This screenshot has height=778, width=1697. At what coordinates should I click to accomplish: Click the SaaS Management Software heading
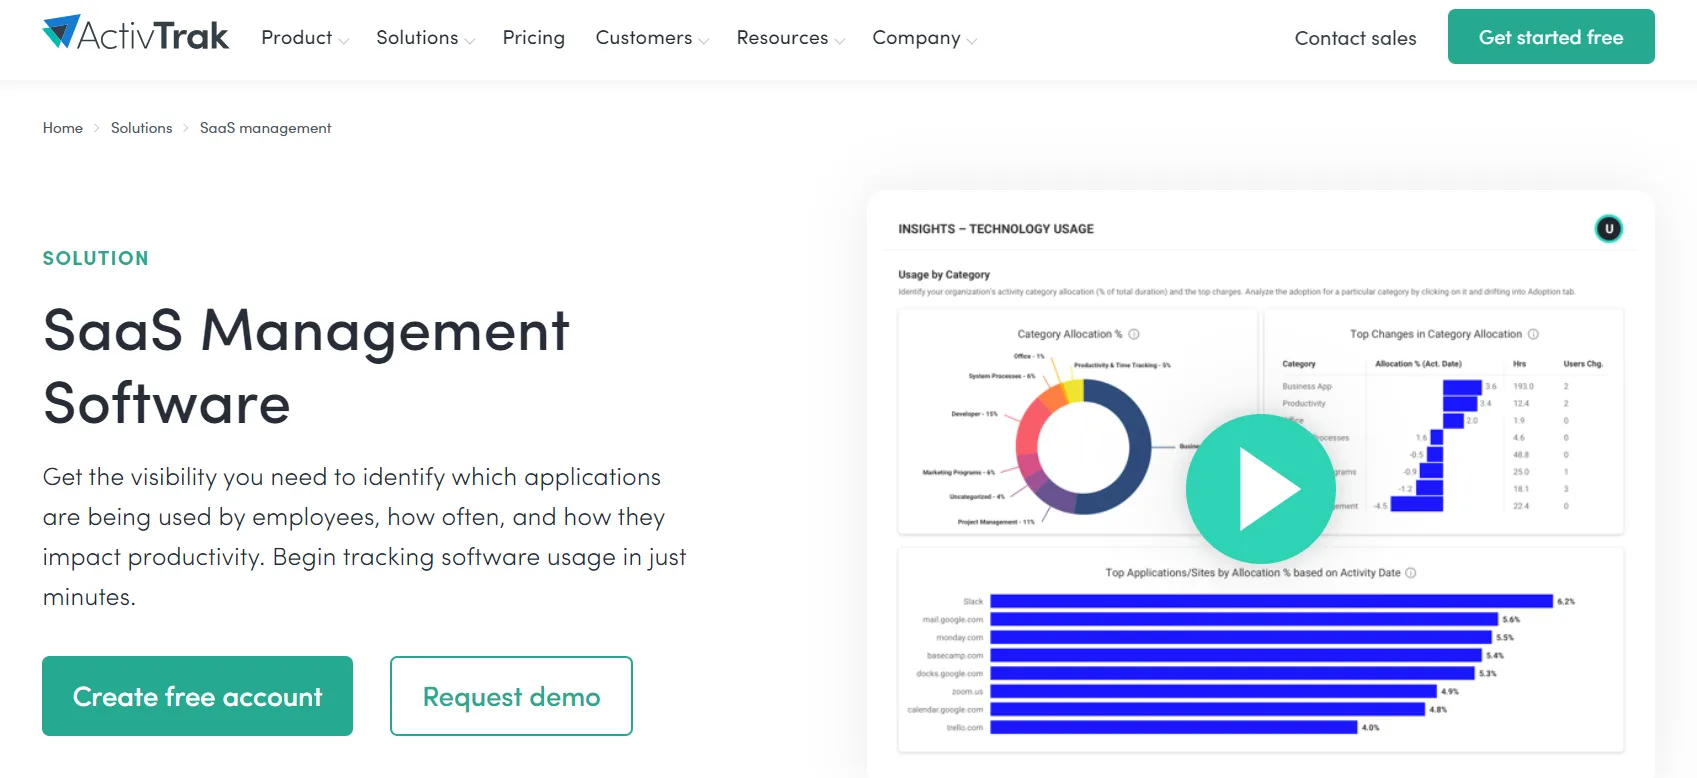tap(306, 366)
